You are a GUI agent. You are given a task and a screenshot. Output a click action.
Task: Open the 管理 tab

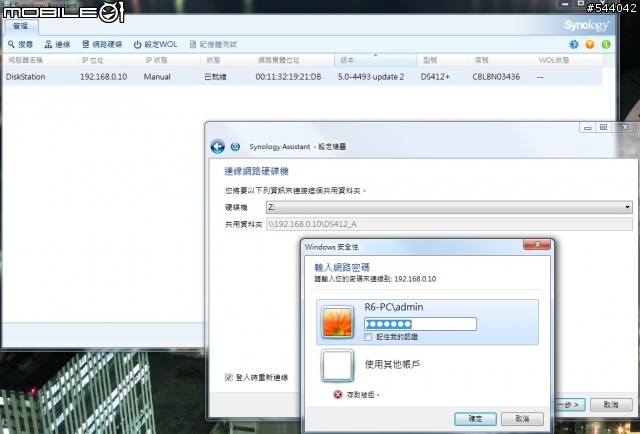tap(20, 27)
